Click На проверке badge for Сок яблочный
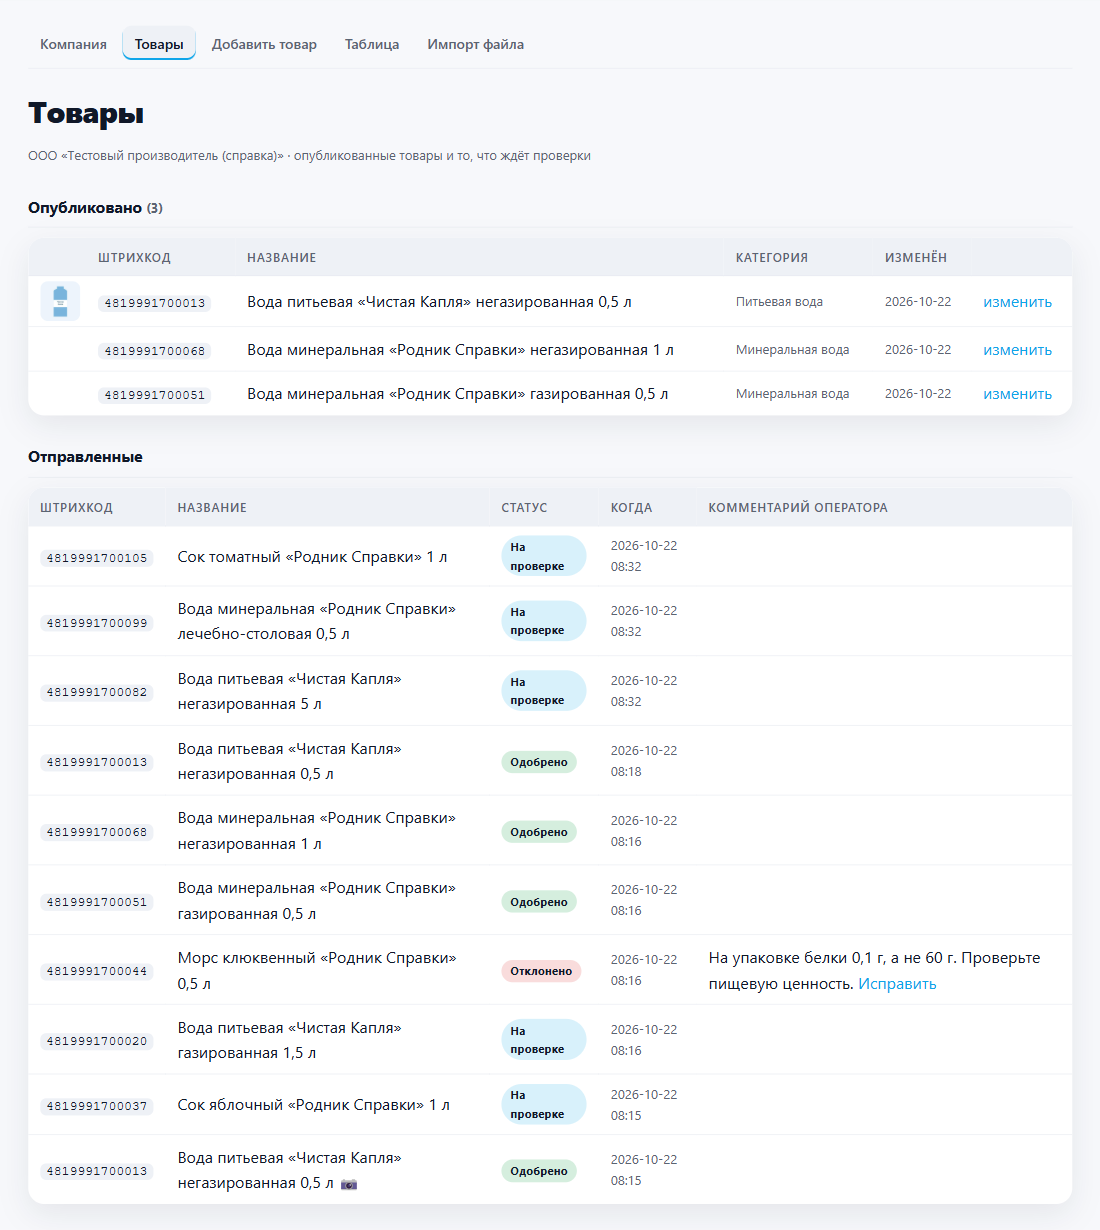The width and height of the screenshot is (1100, 1230). (543, 1104)
